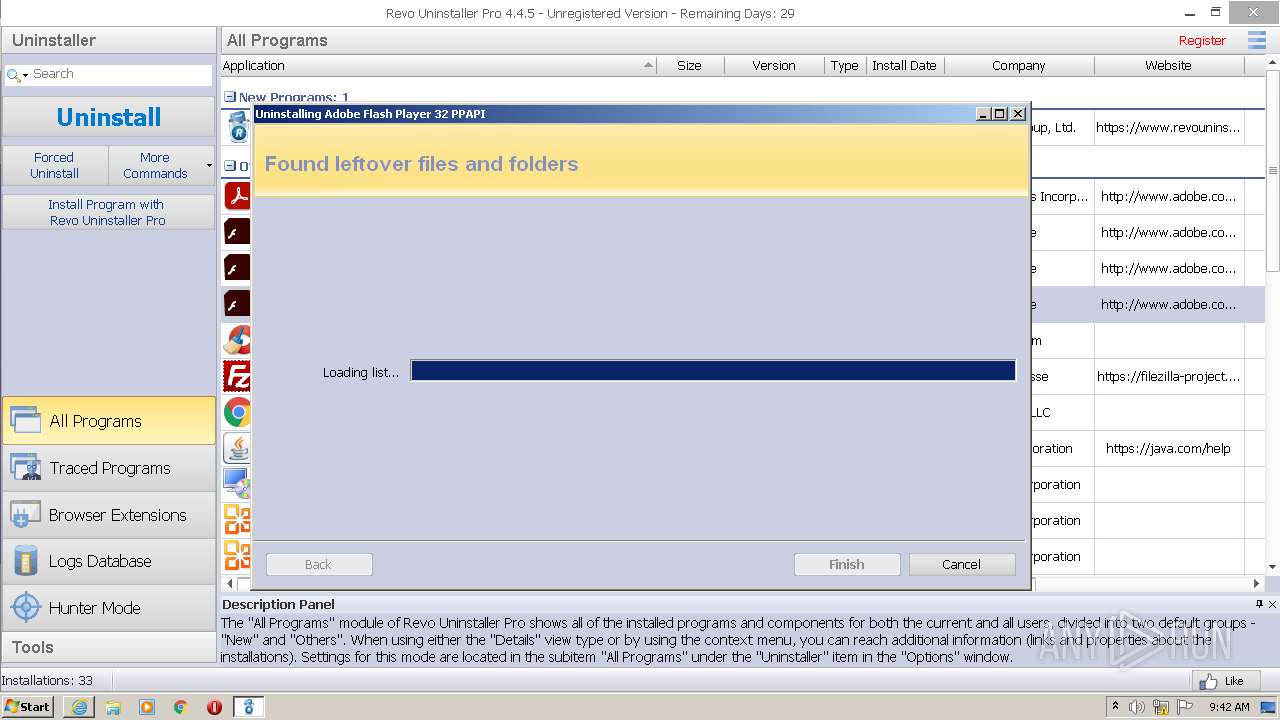Select the Google Chrome program icon
Screen dimensions: 1280x720
point(237,412)
